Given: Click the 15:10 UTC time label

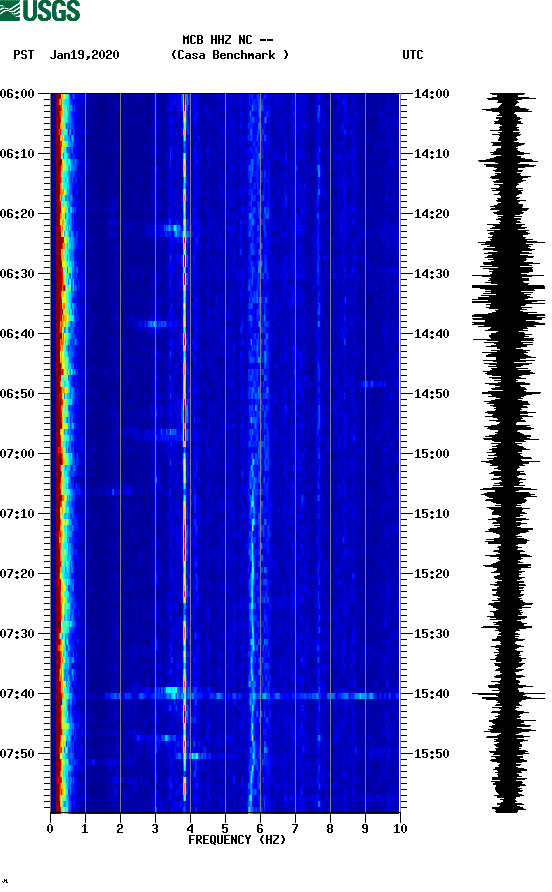Looking at the screenshot, I should [431, 514].
